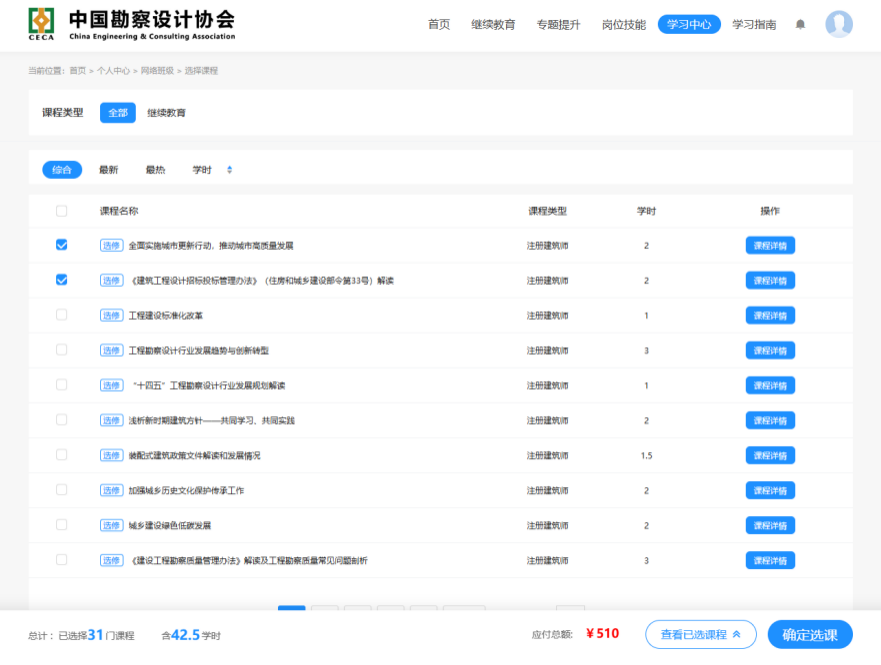The image size is (881, 665).
Task: Expand the 查看已选课程 panel
Action: 701,634
